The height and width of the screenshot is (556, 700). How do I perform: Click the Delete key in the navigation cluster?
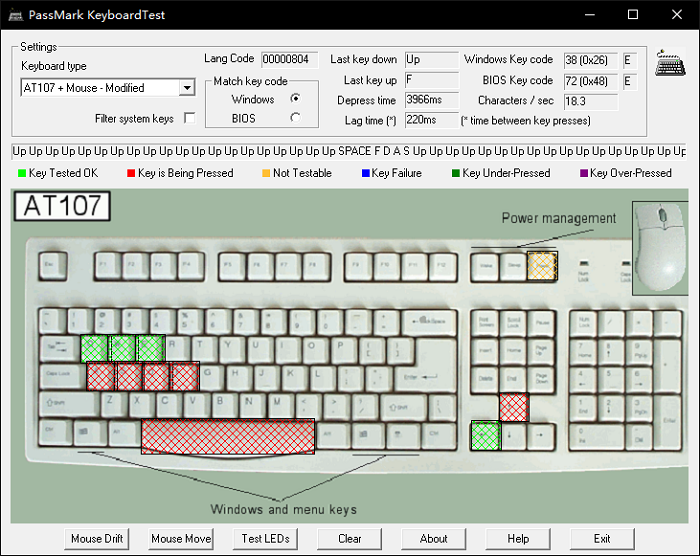pos(485,379)
